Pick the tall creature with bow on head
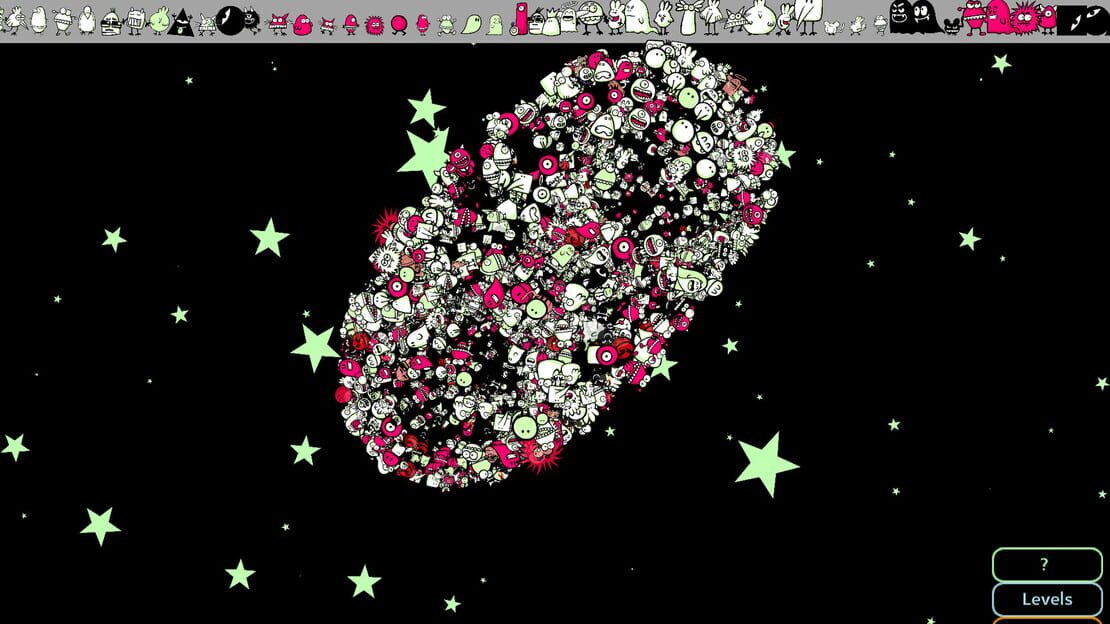 click(x=687, y=18)
